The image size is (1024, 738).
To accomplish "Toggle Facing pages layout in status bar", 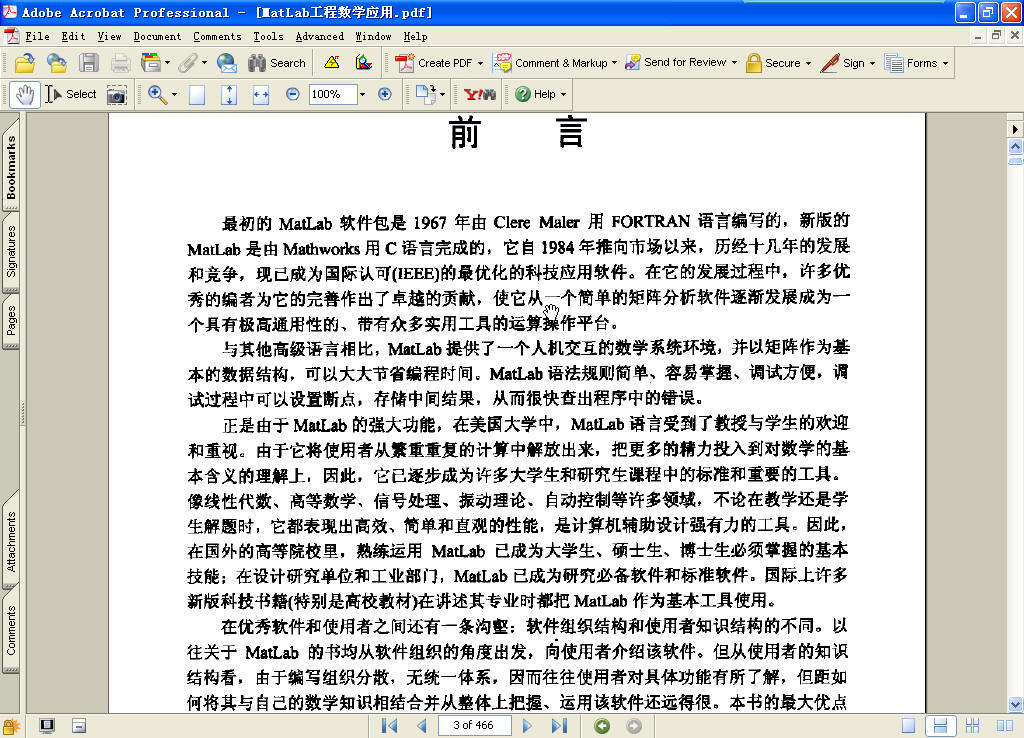I will coord(1004,726).
